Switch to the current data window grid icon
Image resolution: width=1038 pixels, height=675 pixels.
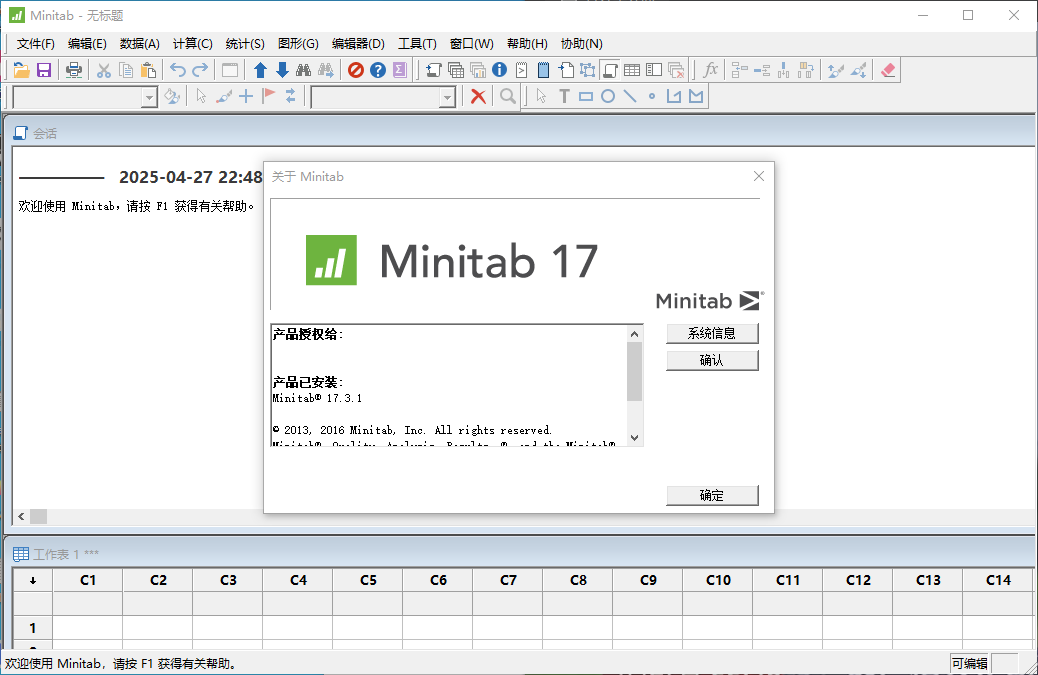632,70
